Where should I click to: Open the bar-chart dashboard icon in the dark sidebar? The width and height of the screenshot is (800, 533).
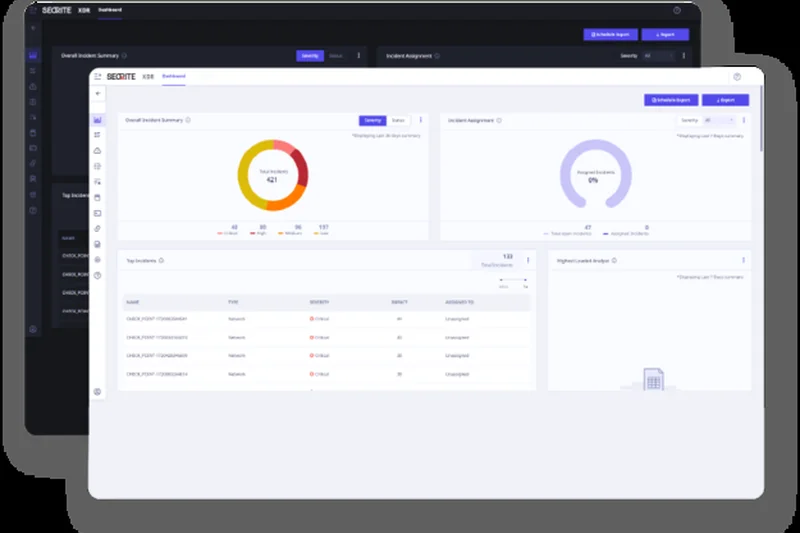33,55
